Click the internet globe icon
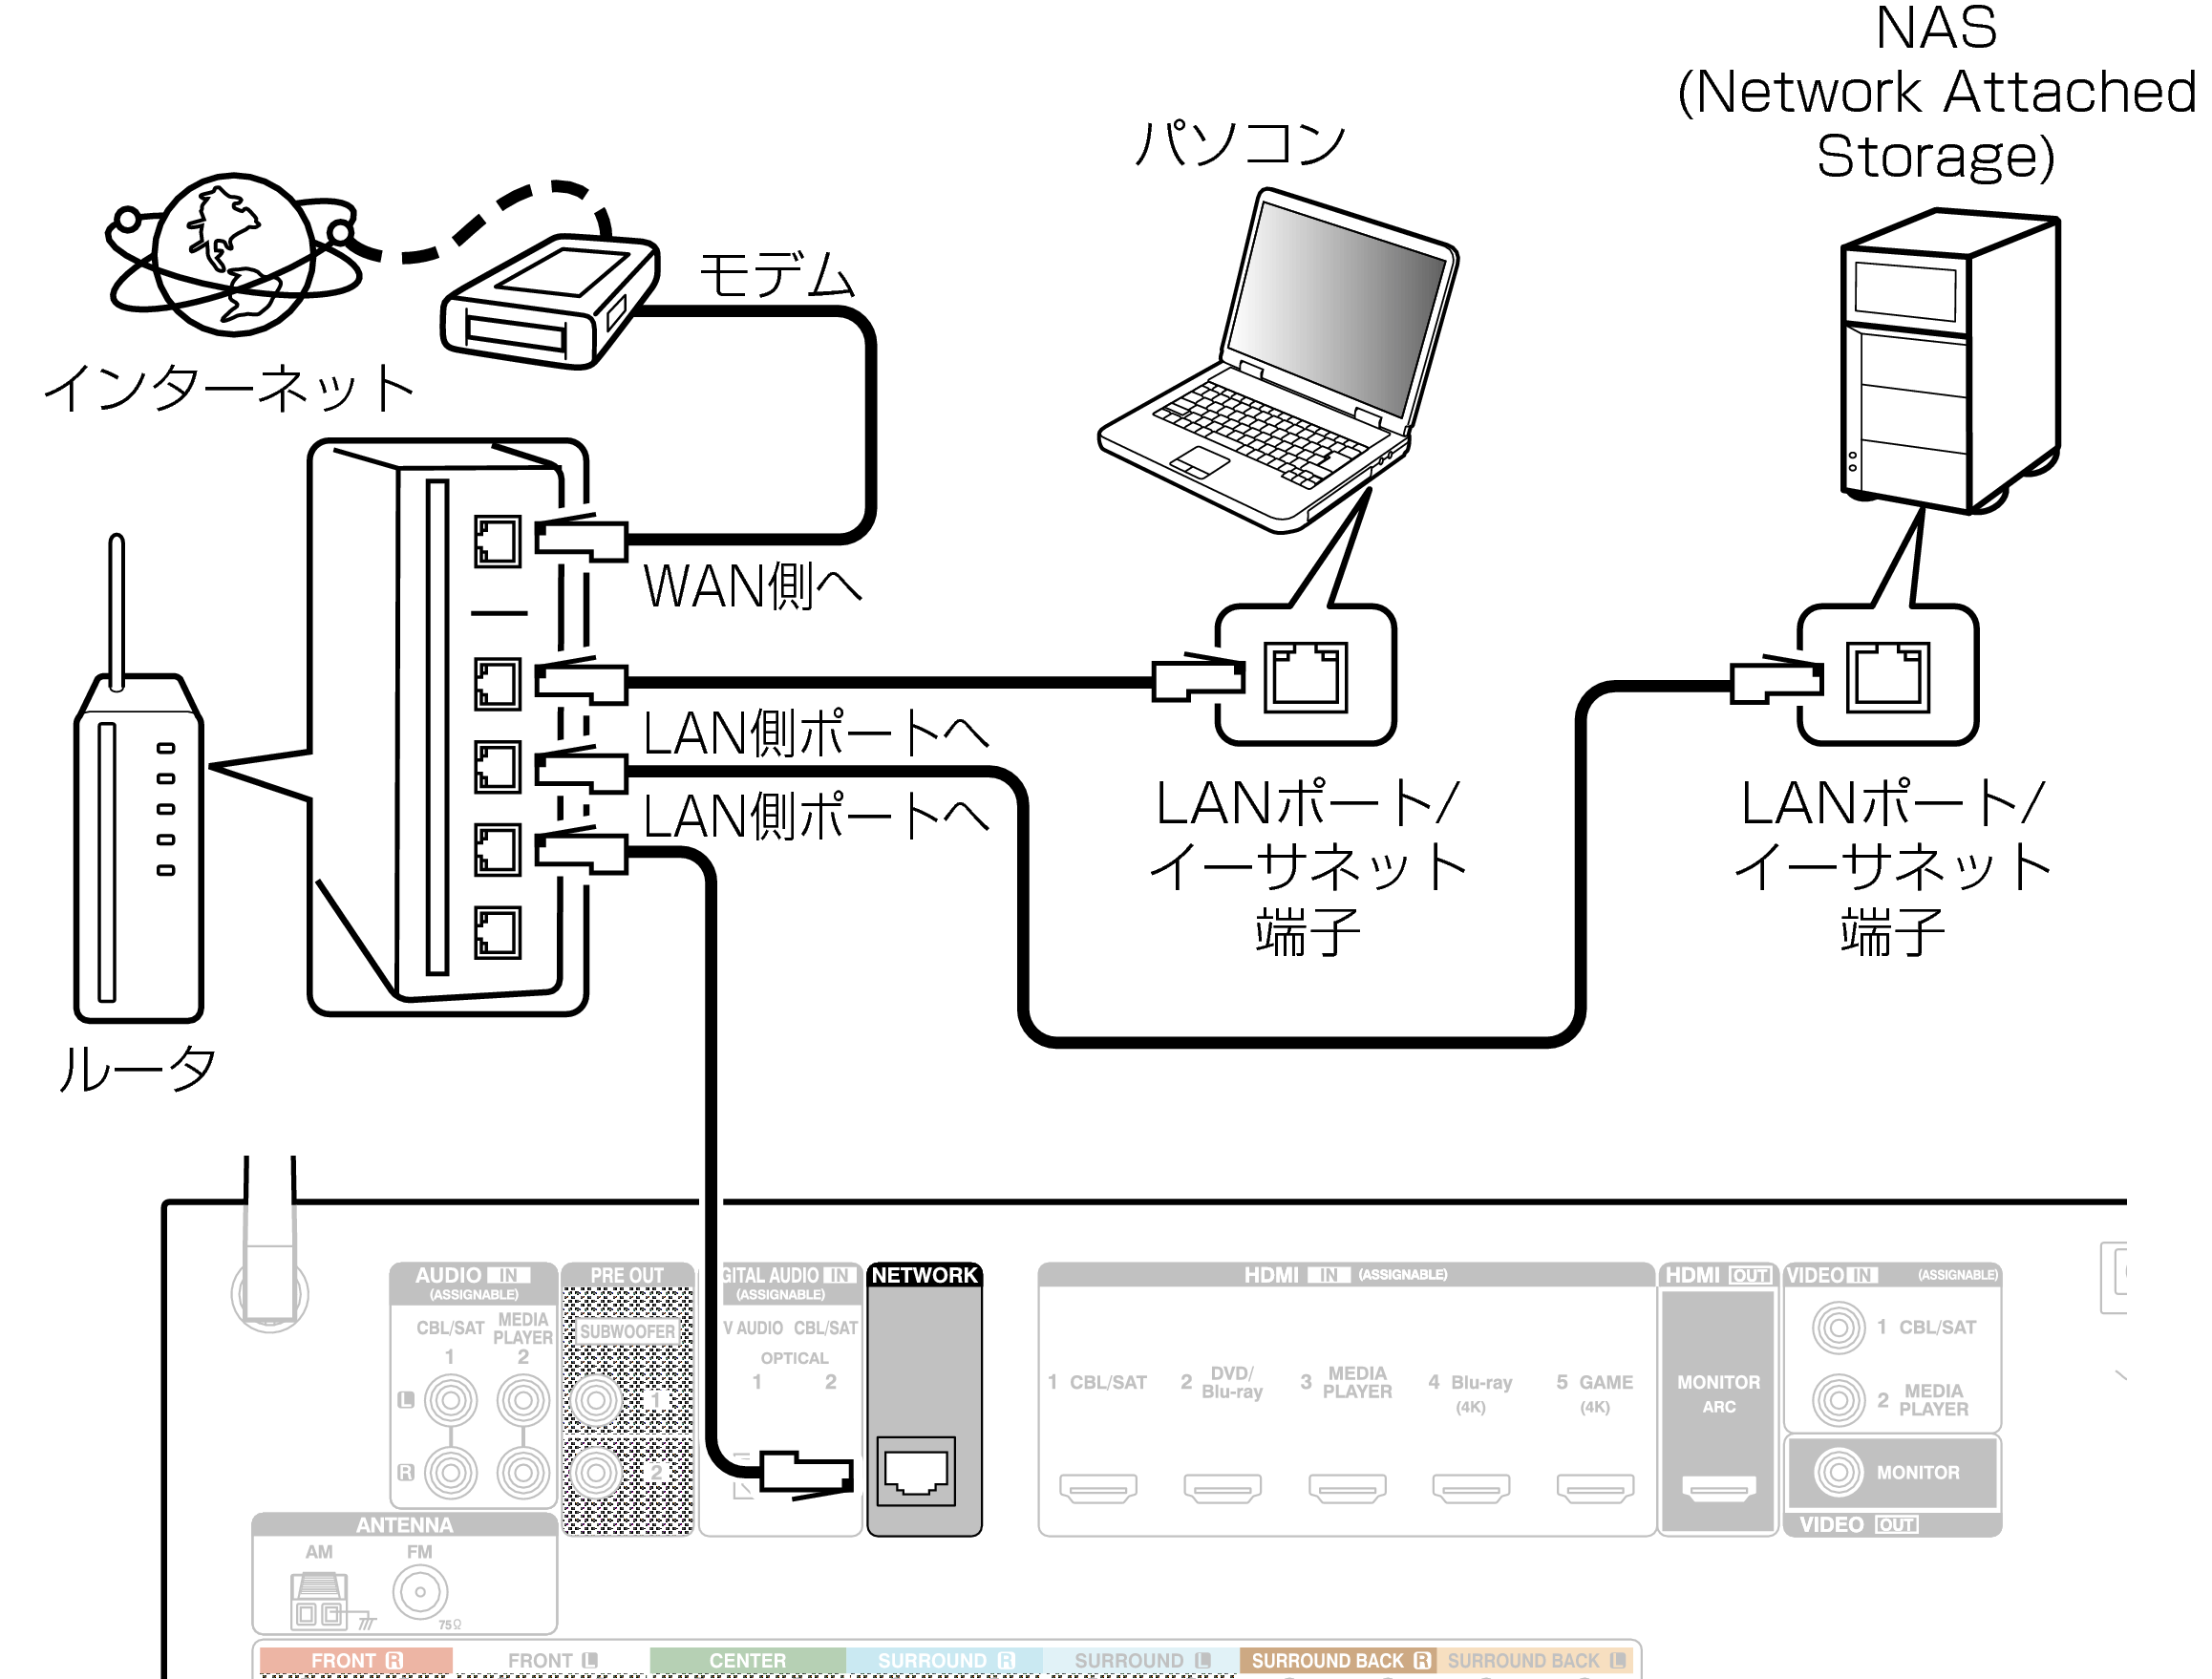 coord(233,255)
